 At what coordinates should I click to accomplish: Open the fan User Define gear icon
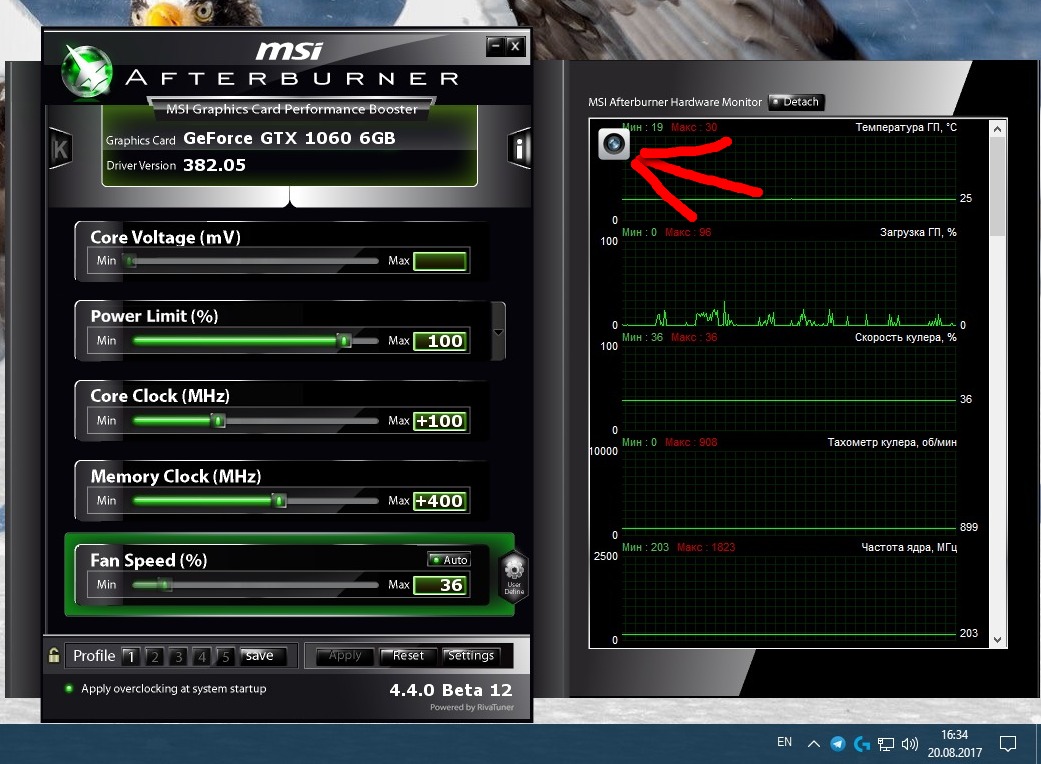tap(514, 575)
